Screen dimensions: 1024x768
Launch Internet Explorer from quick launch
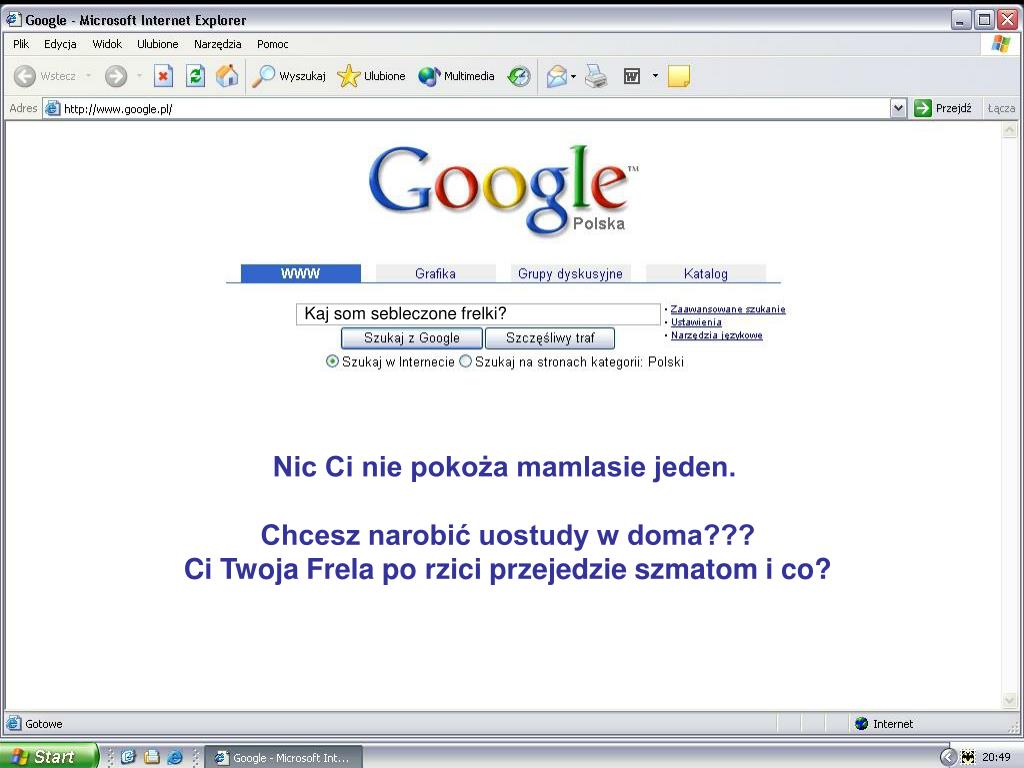[175, 757]
